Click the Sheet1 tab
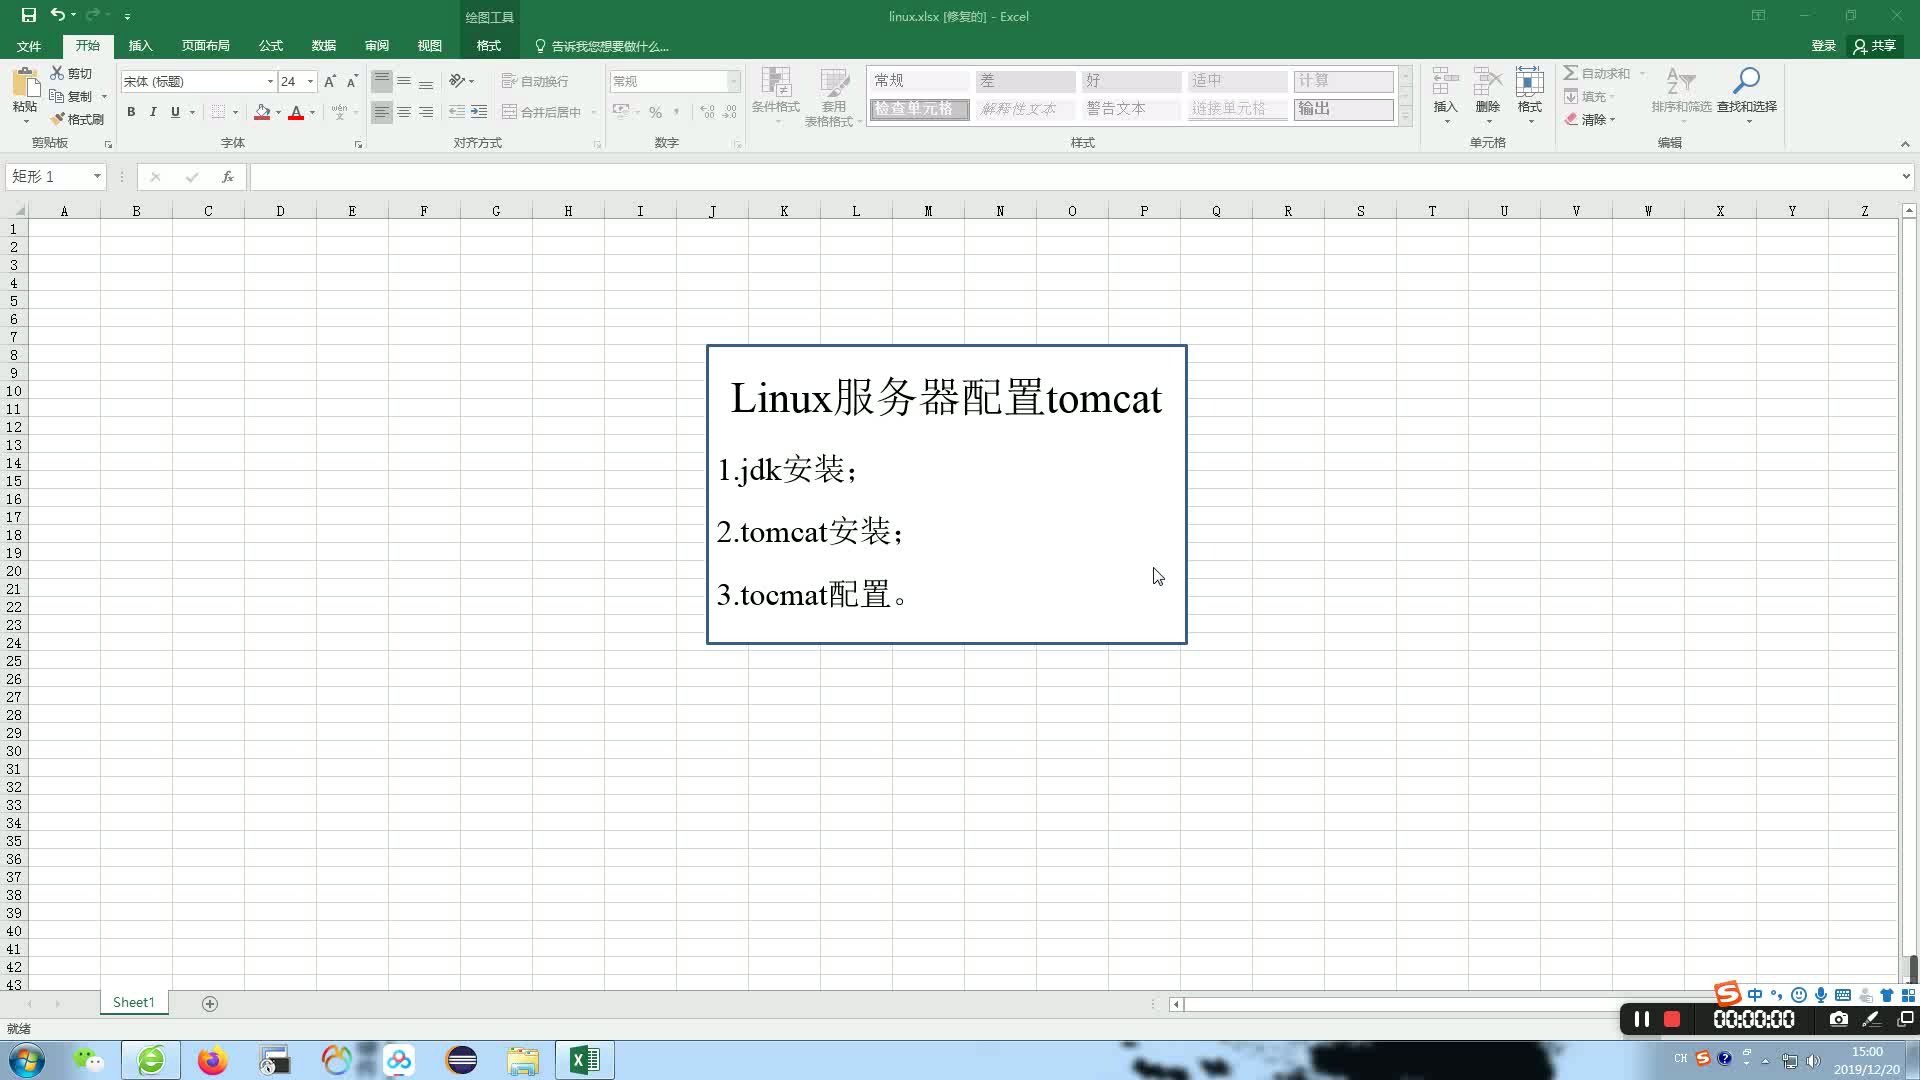 tap(132, 1002)
